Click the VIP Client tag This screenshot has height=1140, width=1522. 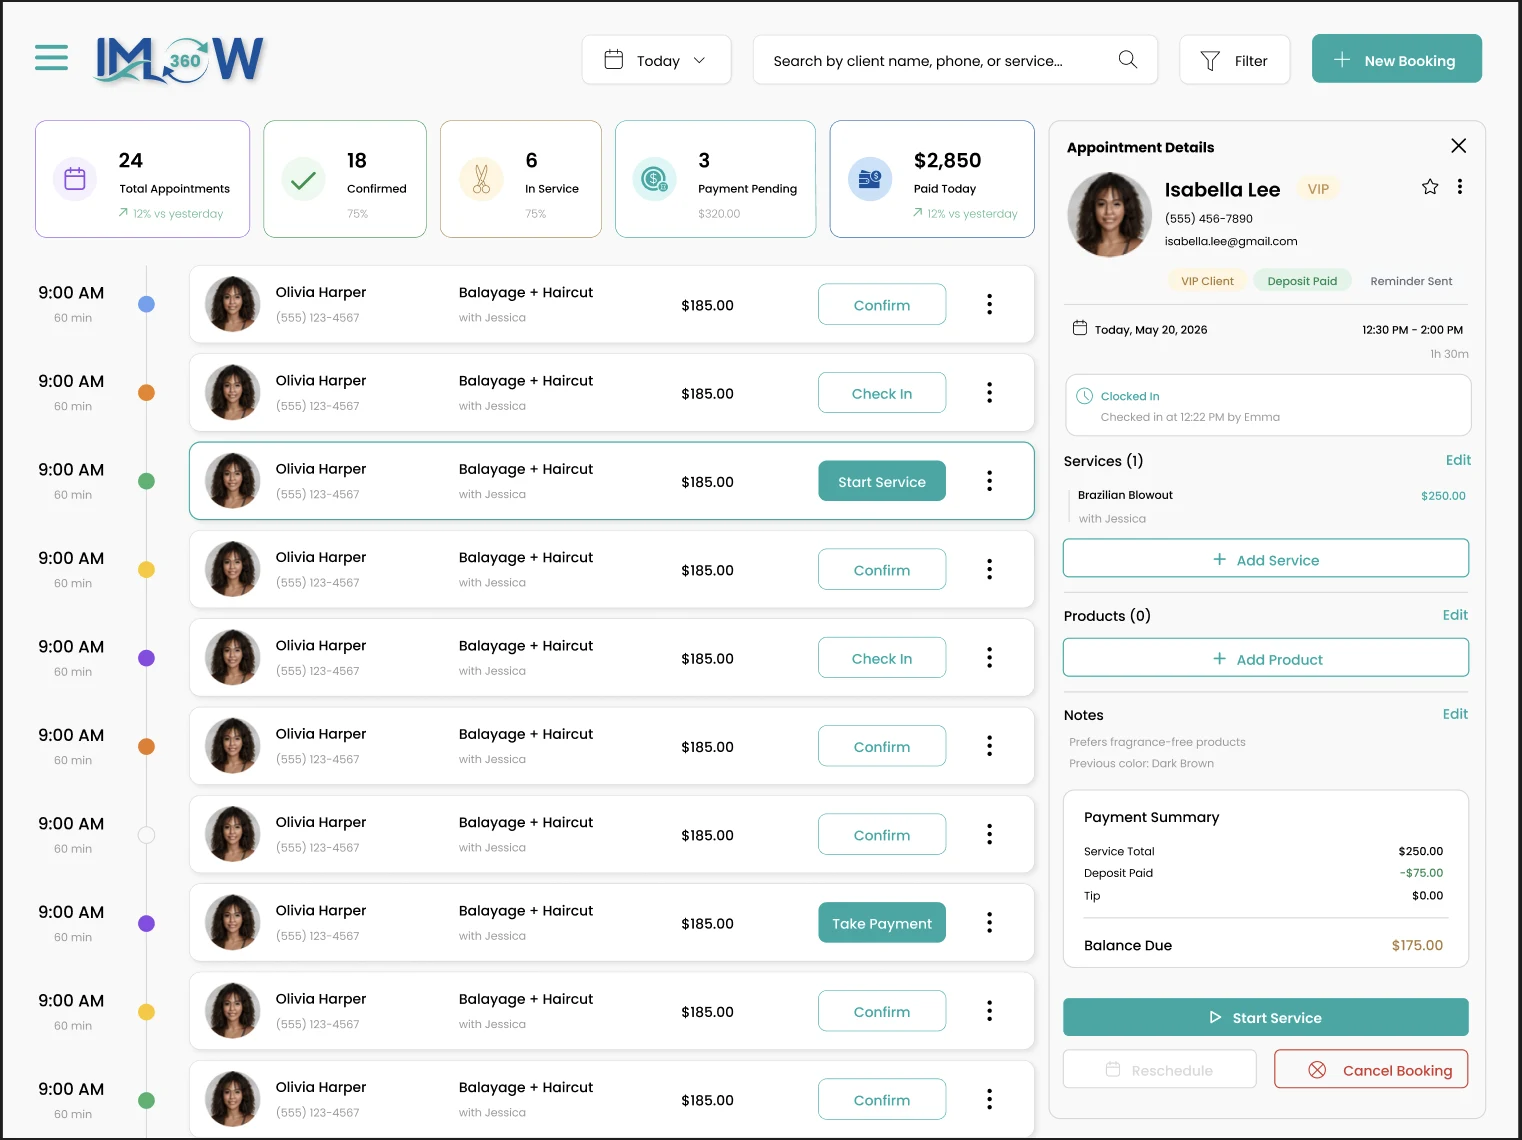[1207, 281]
